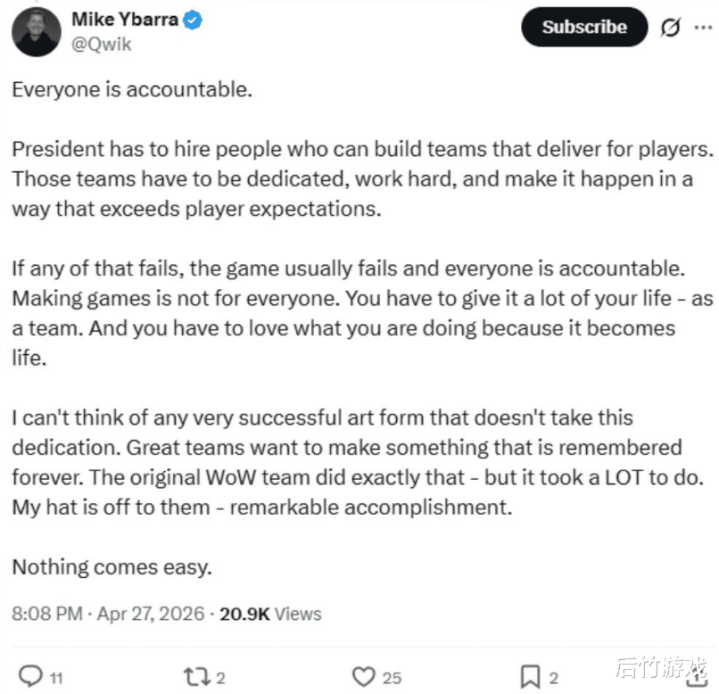719x694 pixels.
Task: View the 20.9K Views analytics
Action: coord(271,613)
